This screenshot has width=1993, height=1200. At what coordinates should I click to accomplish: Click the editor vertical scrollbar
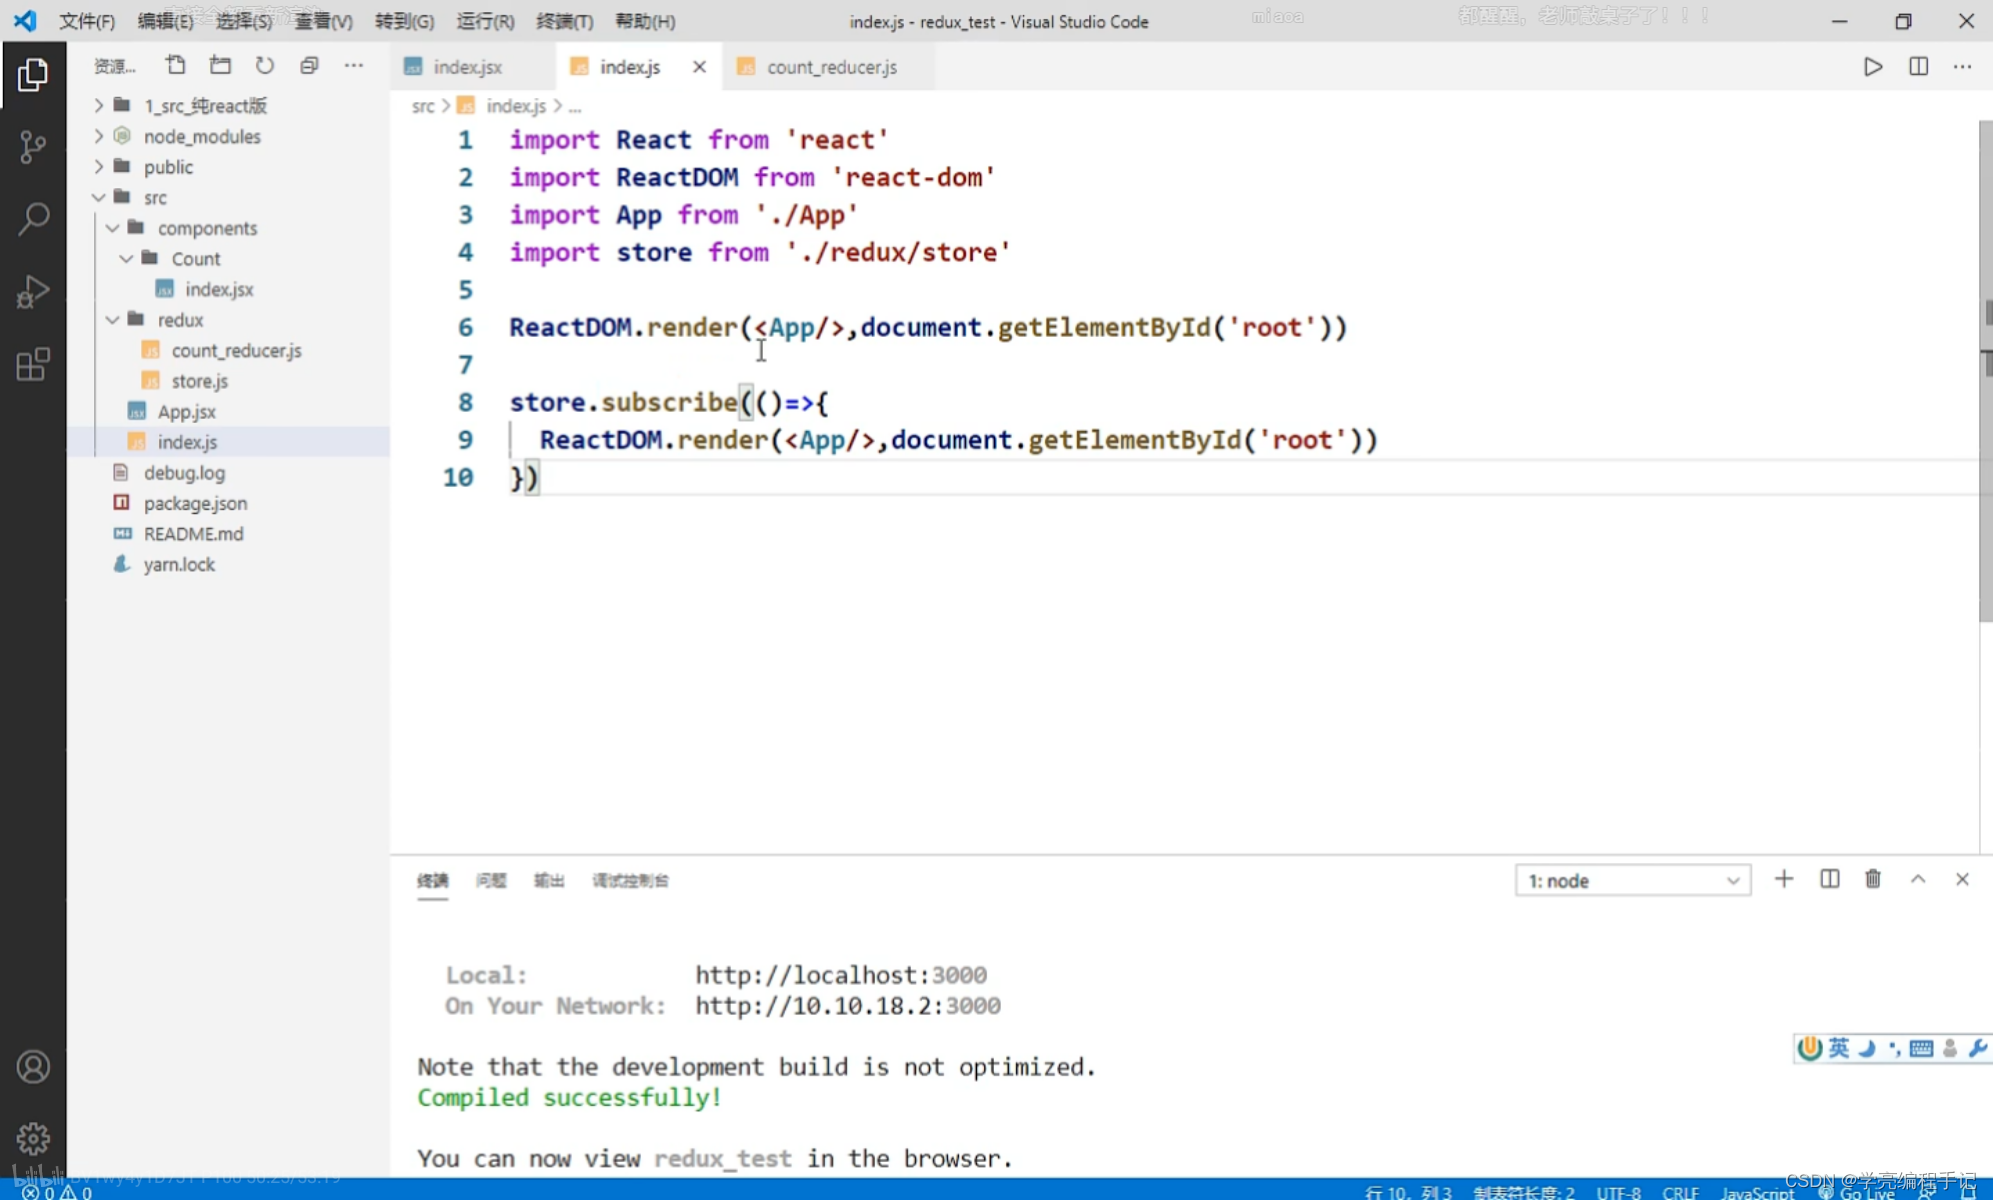tap(1985, 370)
